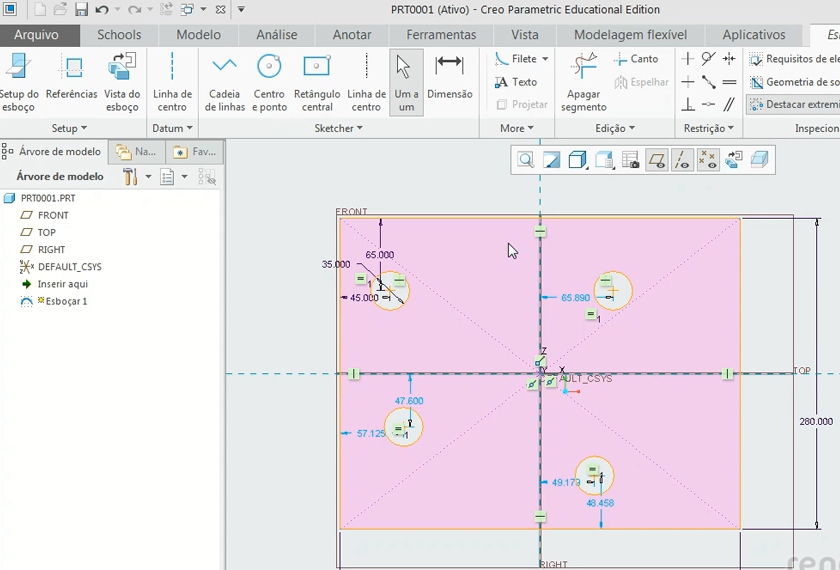Image resolution: width=840 pixels, height=570 pixels.
Task: Select Esboçar 1 in the model tree
Action: 62,301
